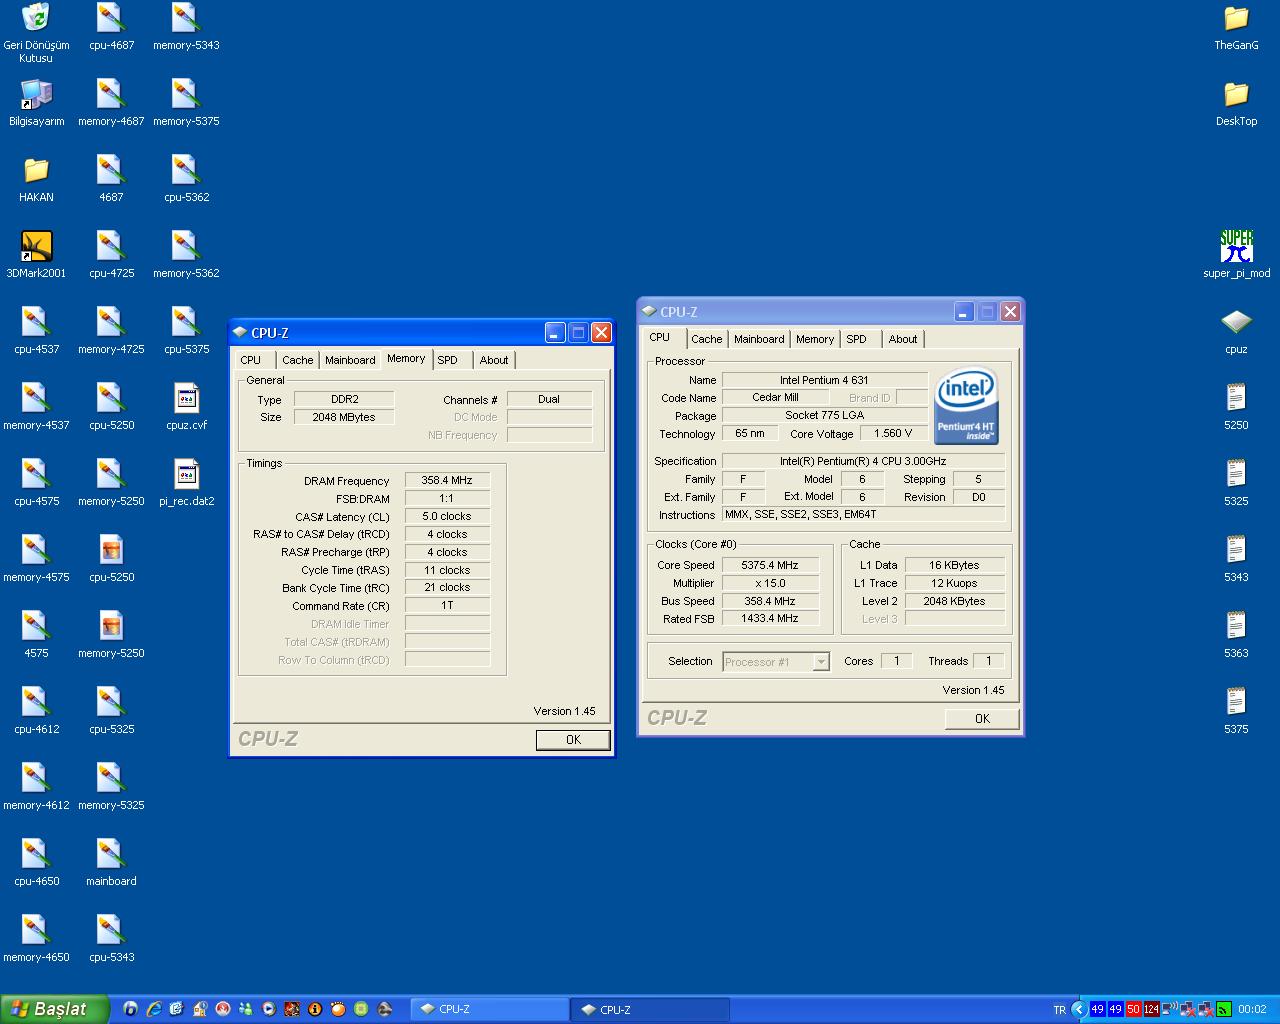Click the Command Rate 1T value

tap(447, 606)
